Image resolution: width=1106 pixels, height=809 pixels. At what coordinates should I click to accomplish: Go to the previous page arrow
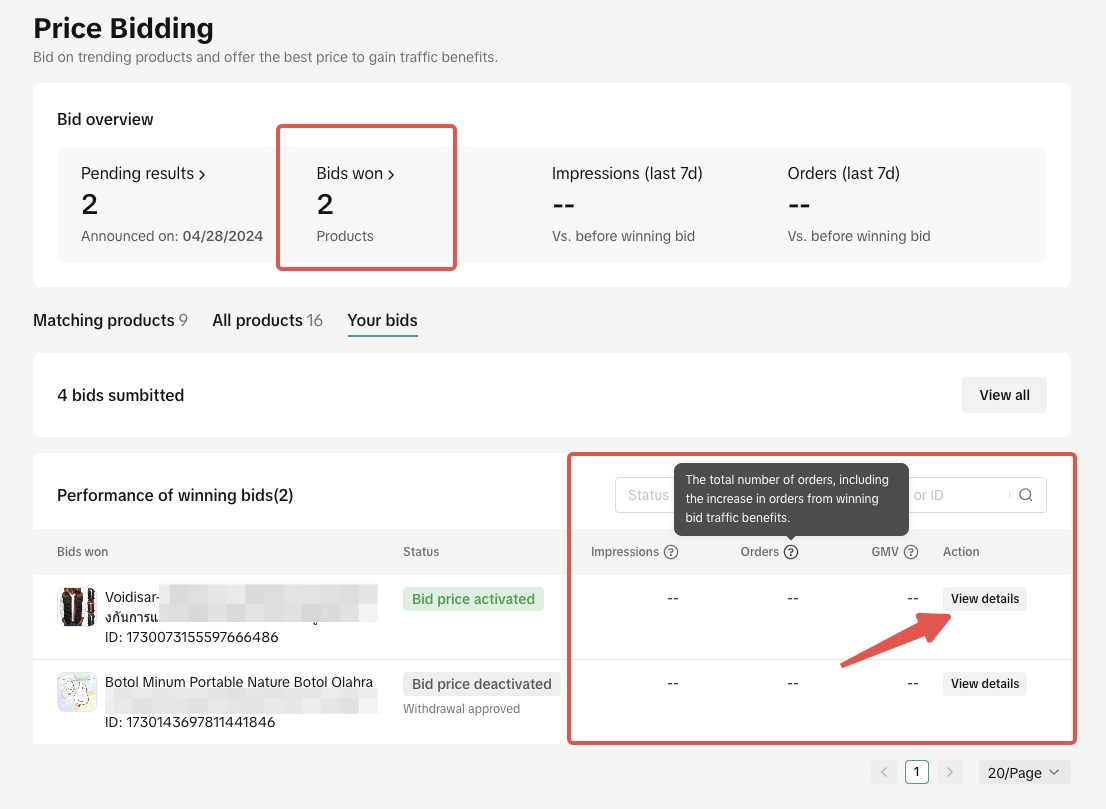pos(884,772)
